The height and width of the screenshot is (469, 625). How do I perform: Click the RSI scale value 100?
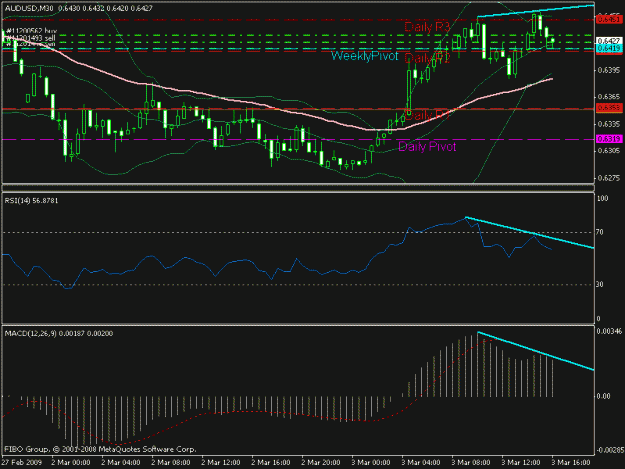(602, 198)
